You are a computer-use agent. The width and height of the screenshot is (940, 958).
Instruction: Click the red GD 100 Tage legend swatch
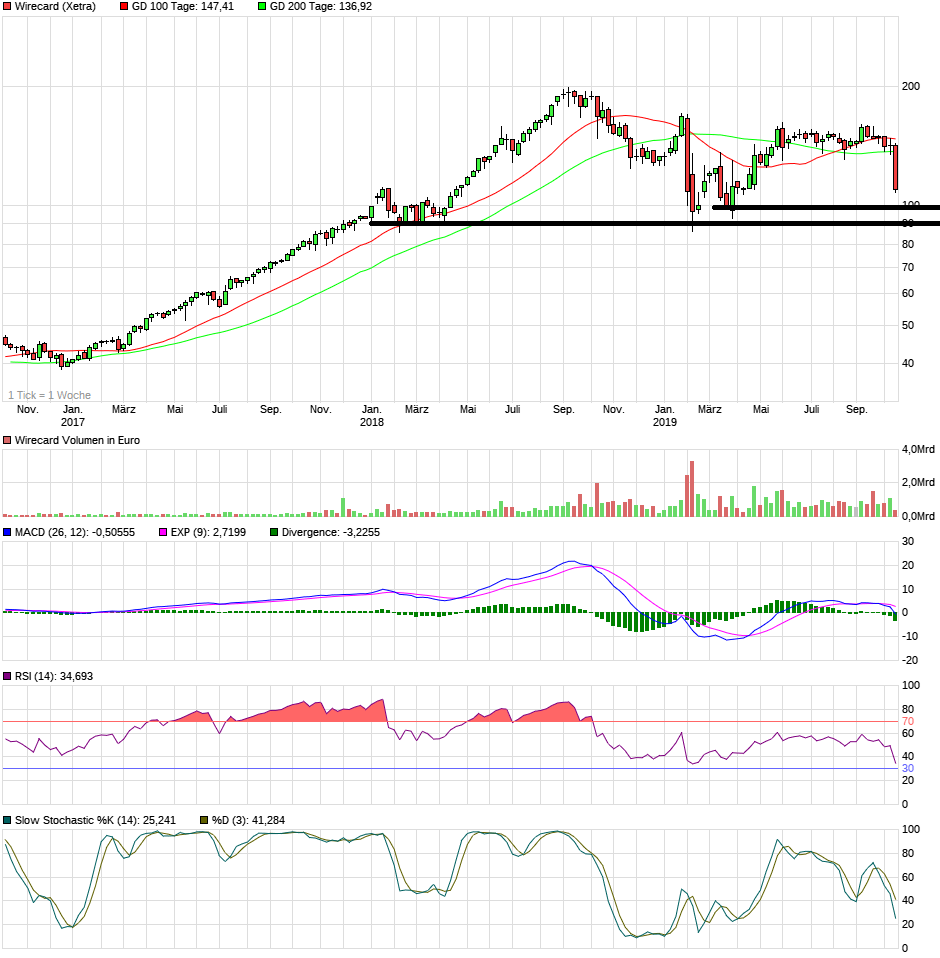(x=124, y=6)
